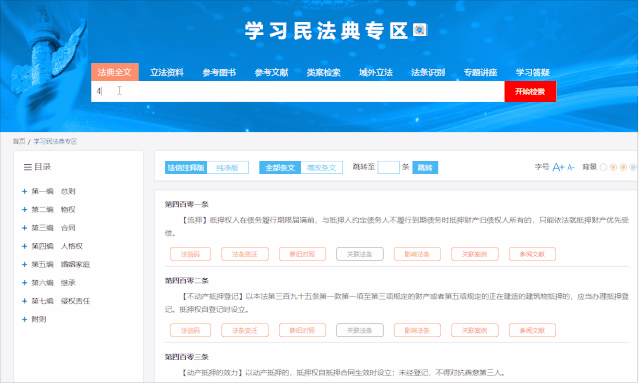Open the 域外立法 tab
This screenshot has width=639, height=383.
coord(376,73)
